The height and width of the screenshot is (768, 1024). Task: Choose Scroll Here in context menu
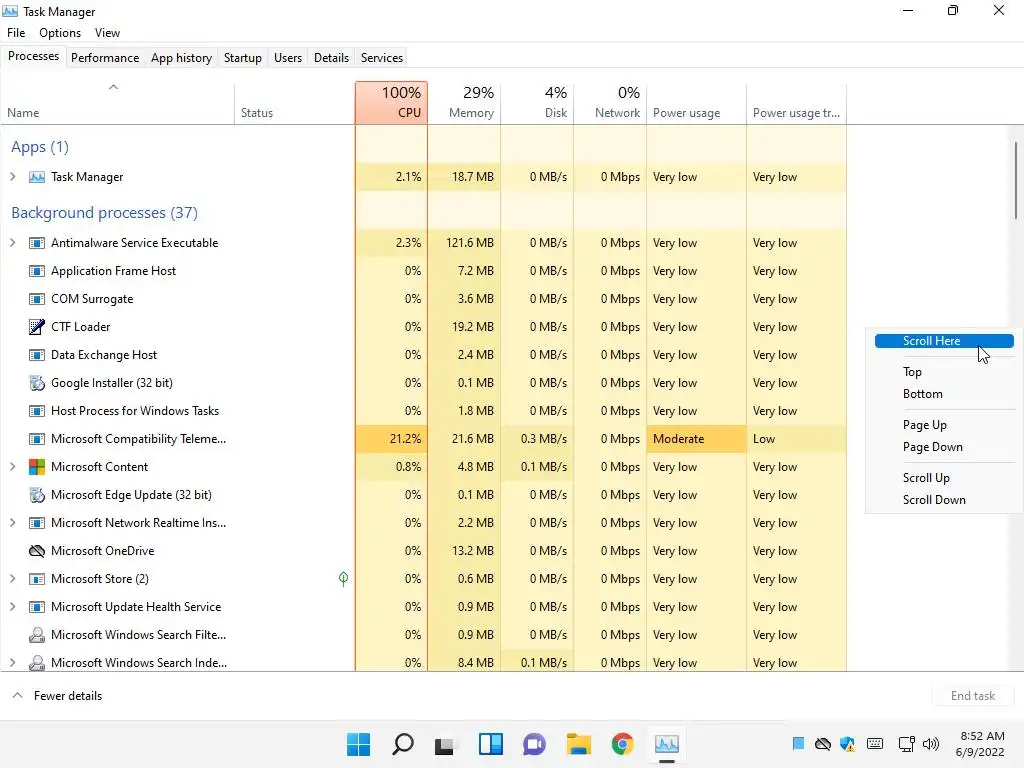coord(944,341)
